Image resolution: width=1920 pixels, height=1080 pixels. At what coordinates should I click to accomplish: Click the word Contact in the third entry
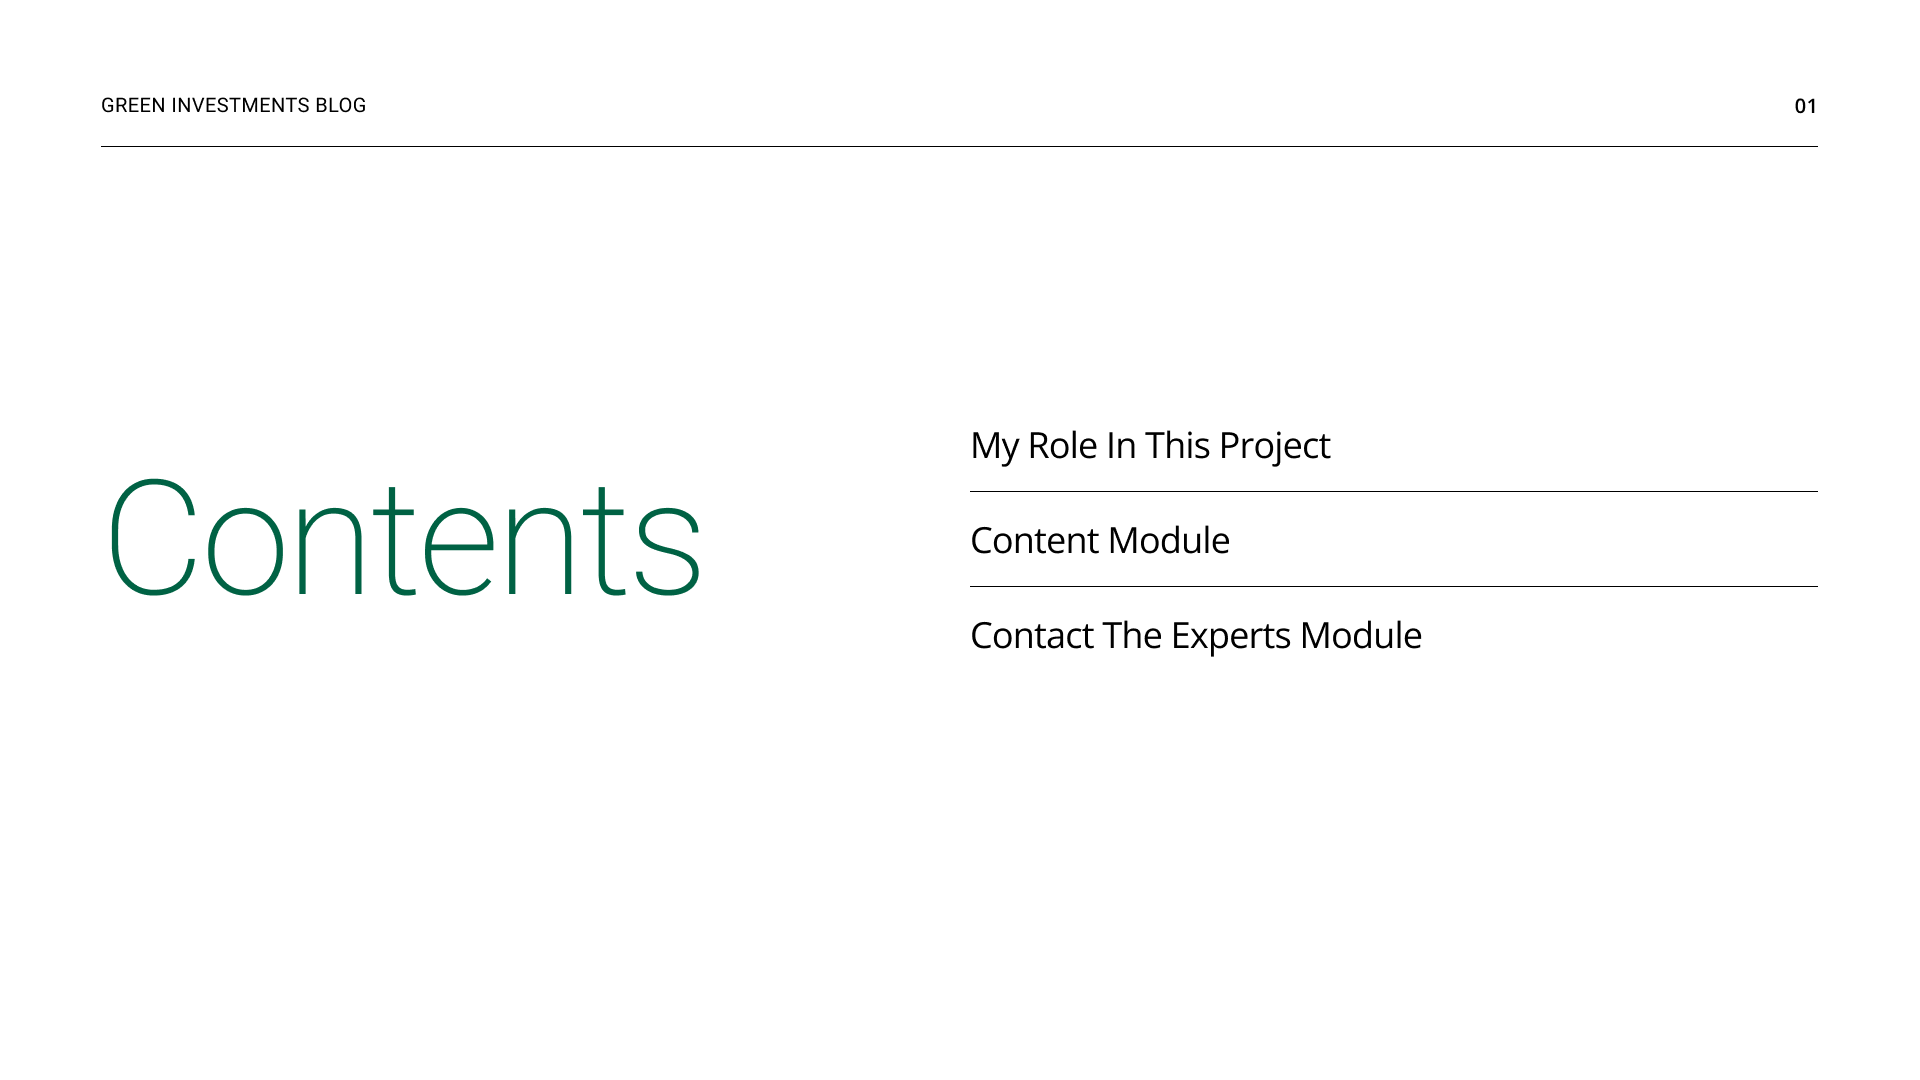coord(1032,636)
